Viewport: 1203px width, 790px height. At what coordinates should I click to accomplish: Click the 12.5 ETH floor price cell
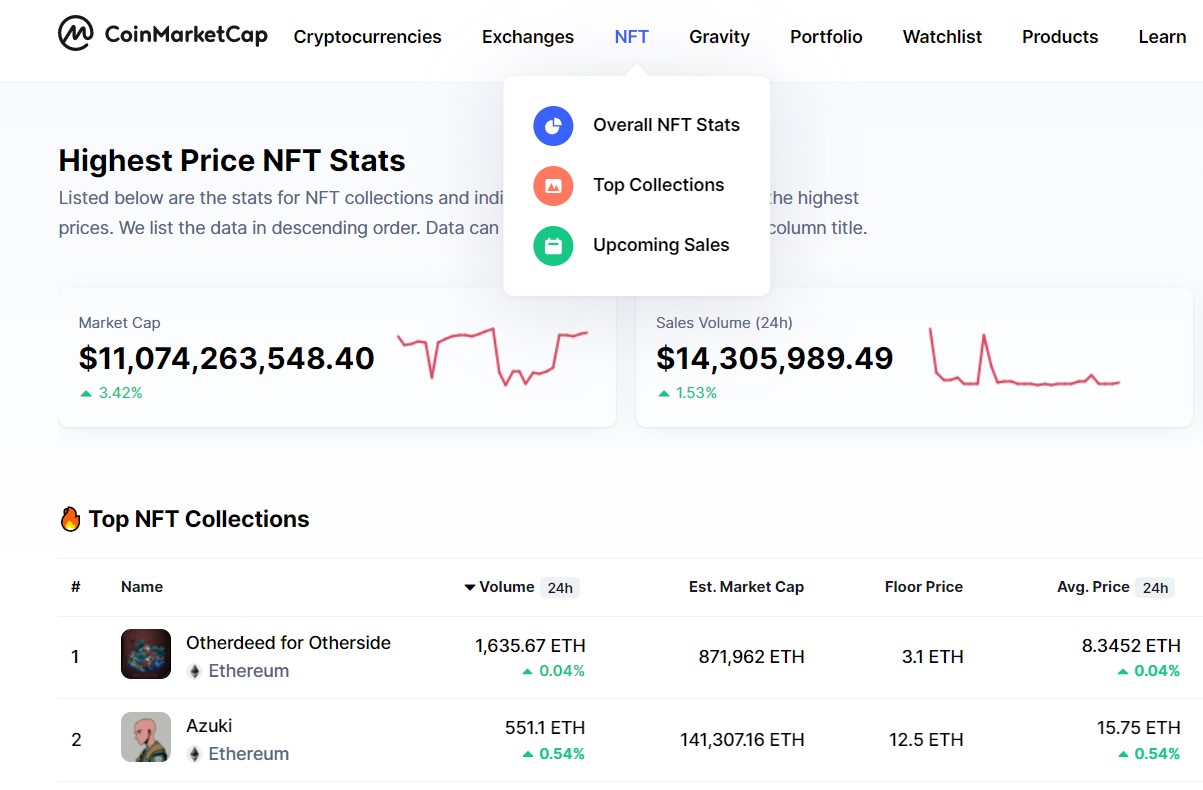pos(926,740)
